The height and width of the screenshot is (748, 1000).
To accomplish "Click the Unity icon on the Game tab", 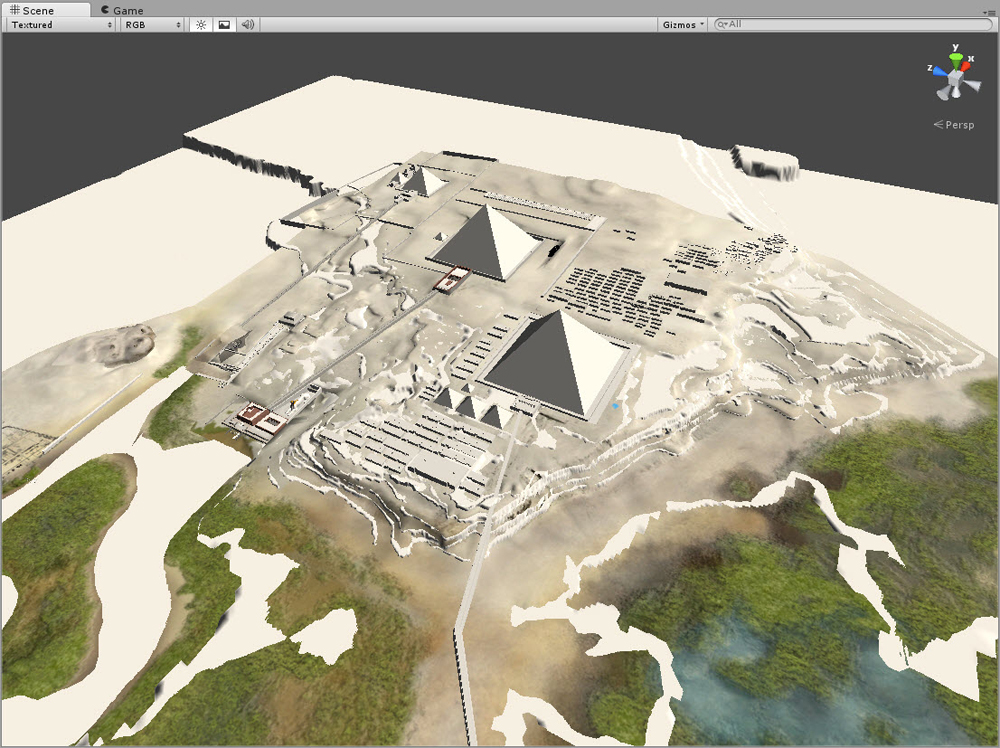I will (x=104, y=10).
